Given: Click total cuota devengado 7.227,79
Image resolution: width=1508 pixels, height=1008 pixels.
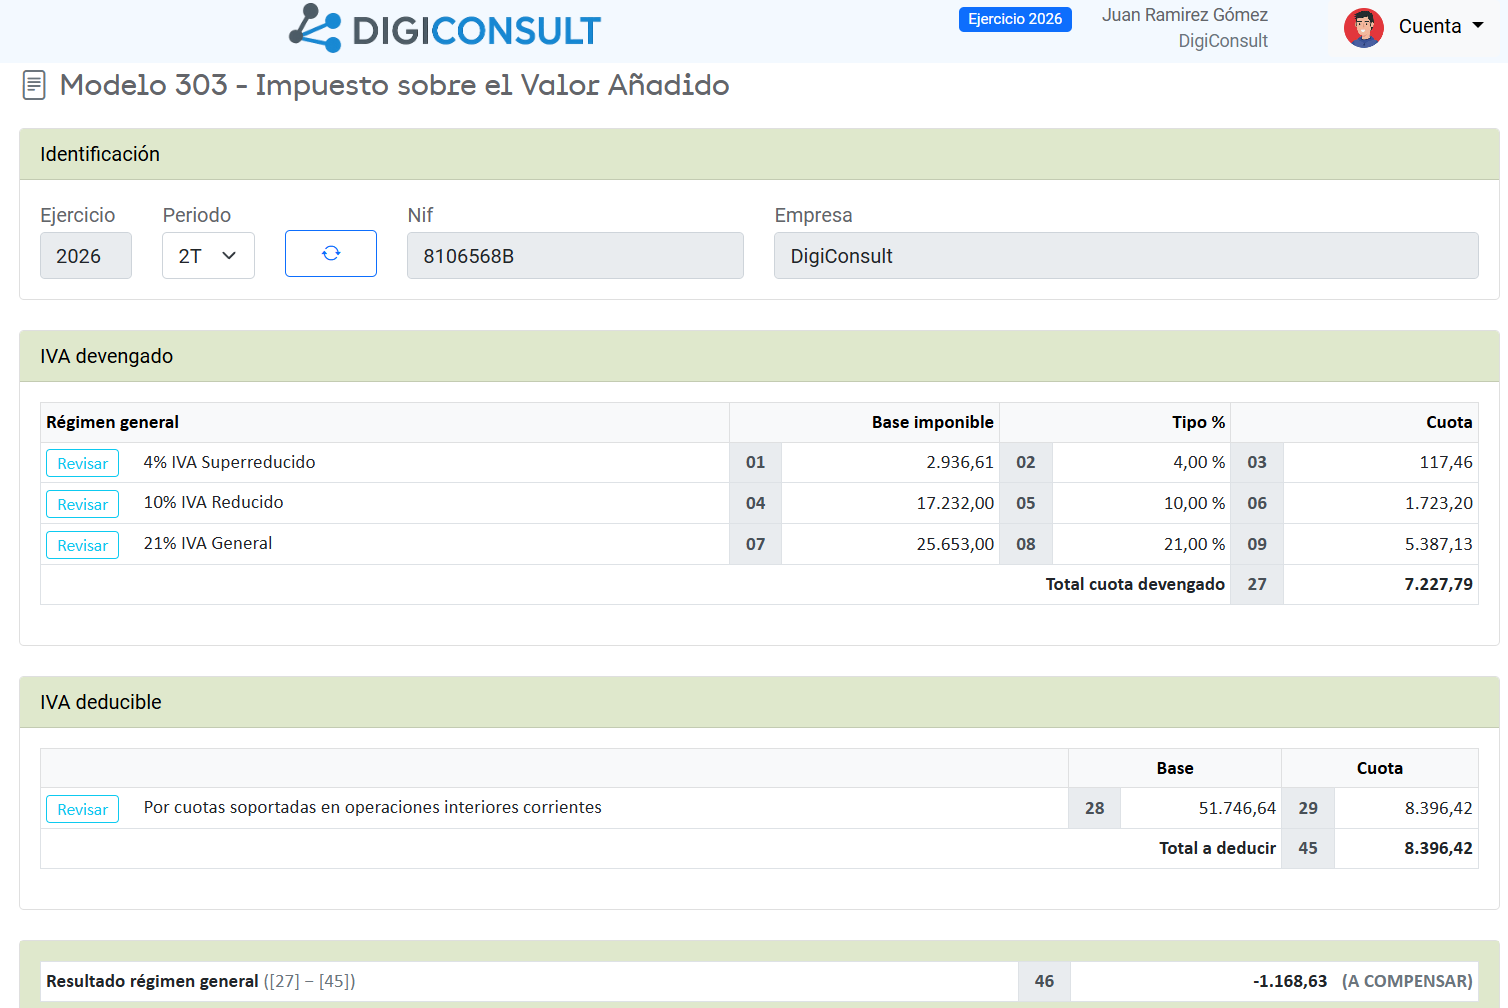Looking at the screenshot, I should pos(1439,584).
